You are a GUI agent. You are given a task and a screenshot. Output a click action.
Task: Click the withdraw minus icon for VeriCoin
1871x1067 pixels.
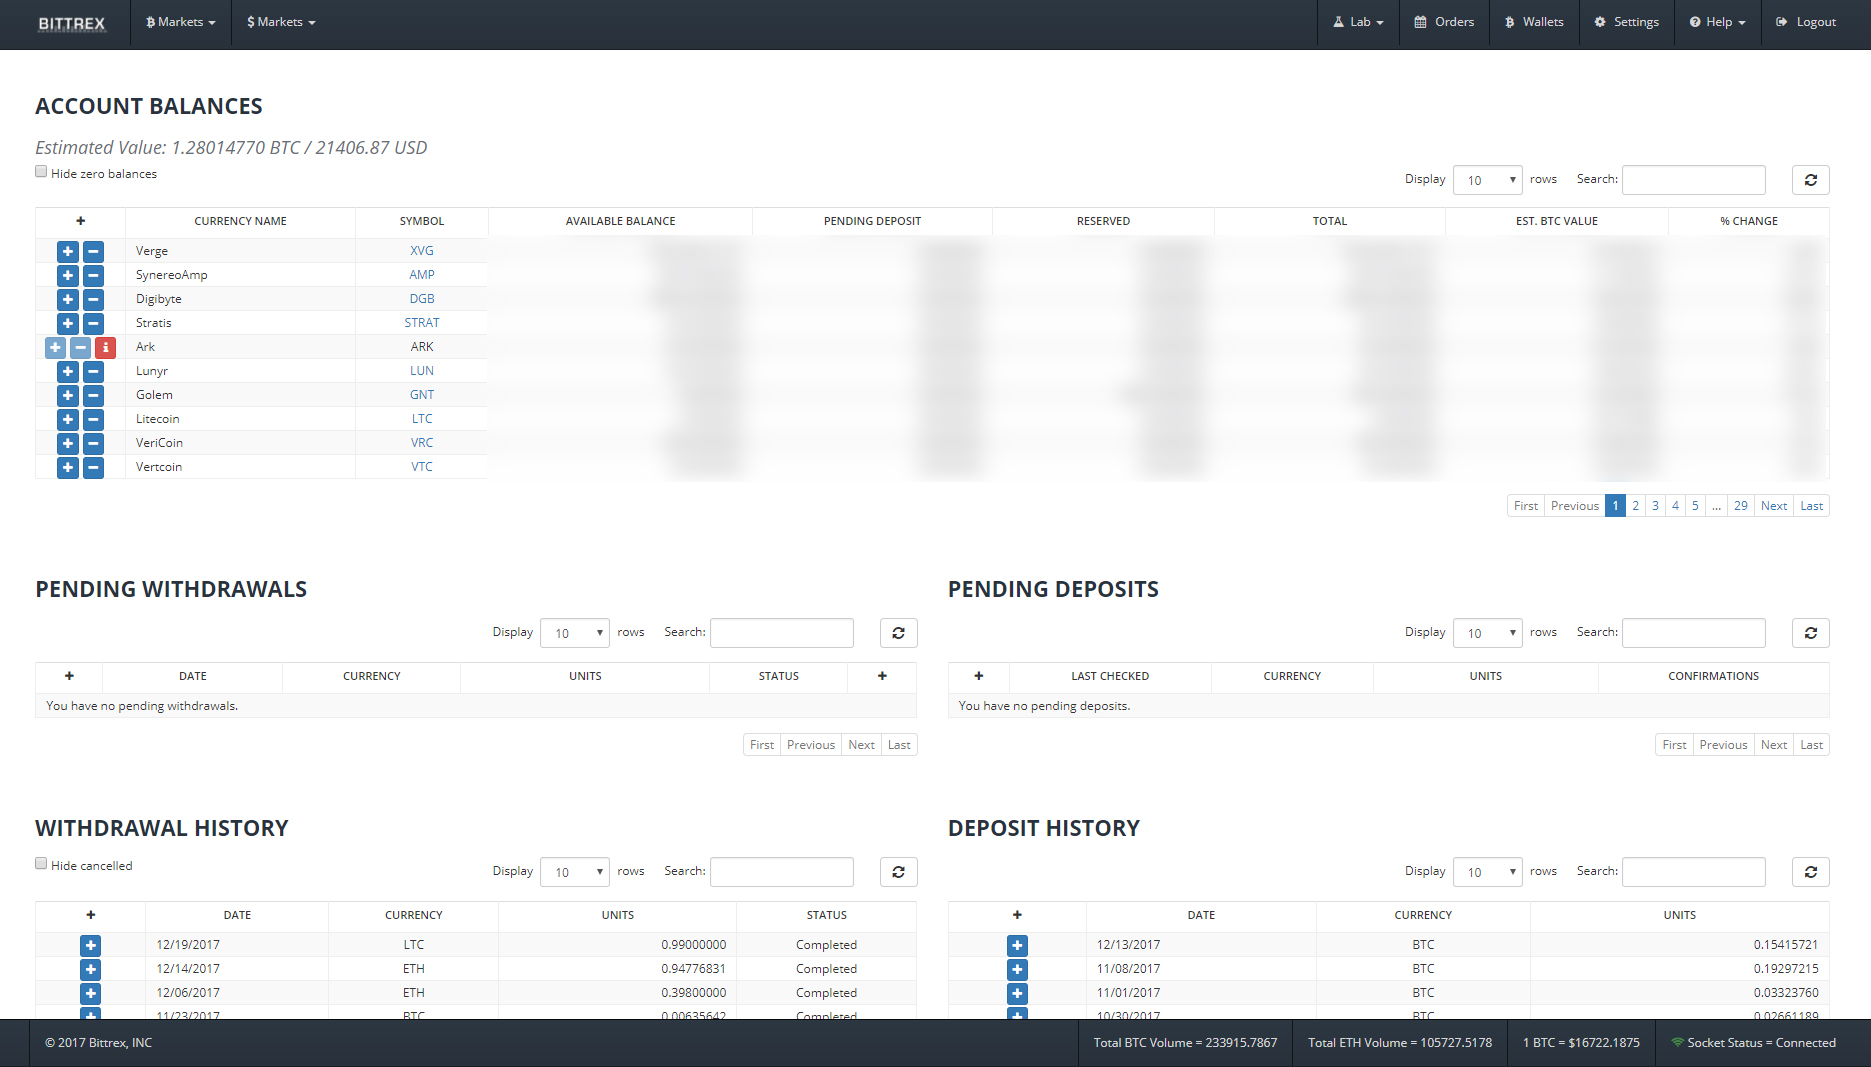[x=93, y=444]
